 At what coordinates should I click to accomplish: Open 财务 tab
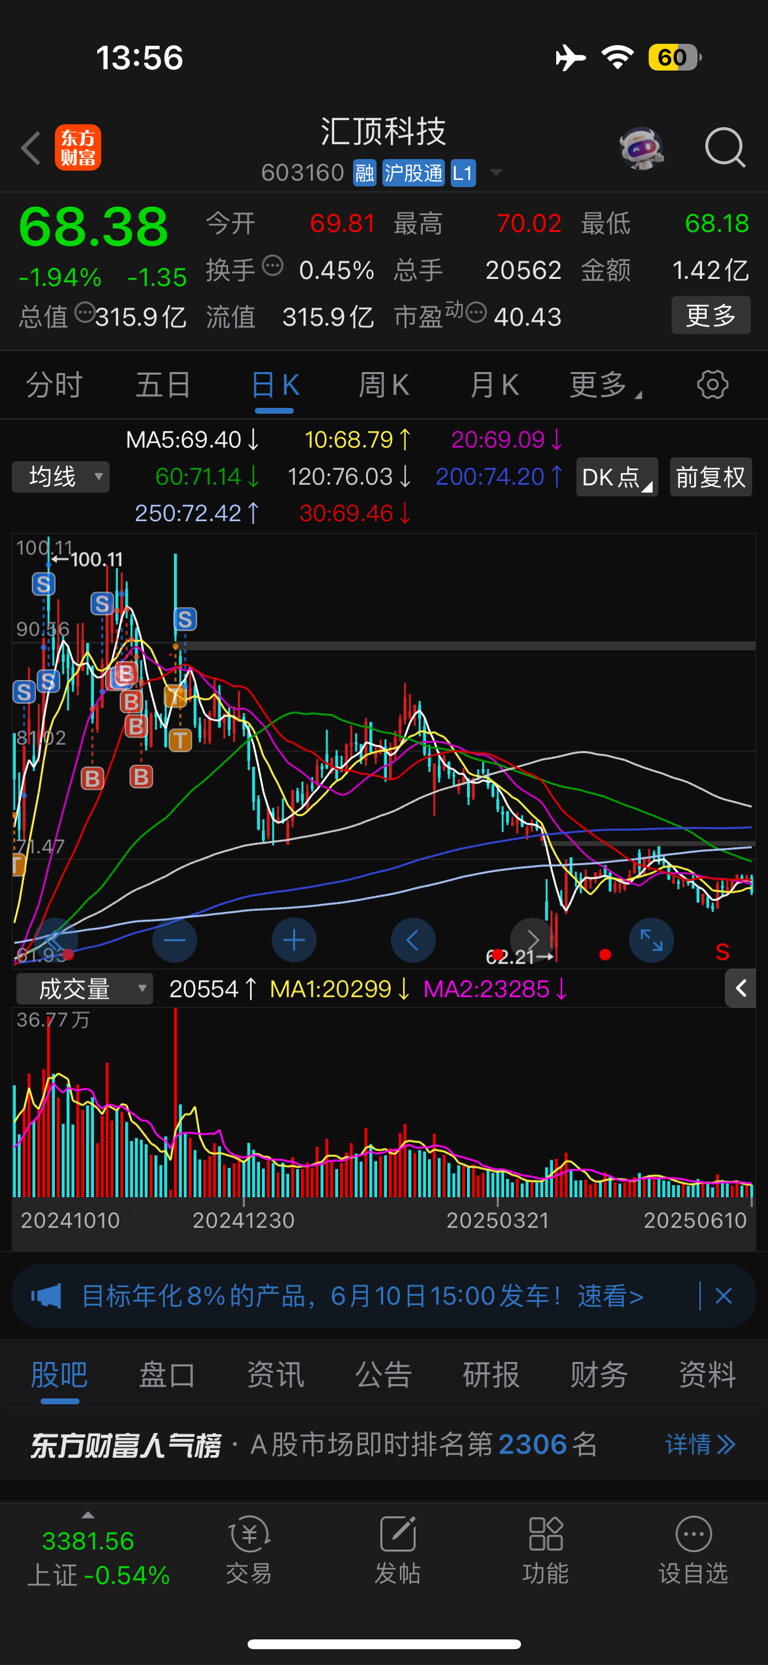[599, 1375]
